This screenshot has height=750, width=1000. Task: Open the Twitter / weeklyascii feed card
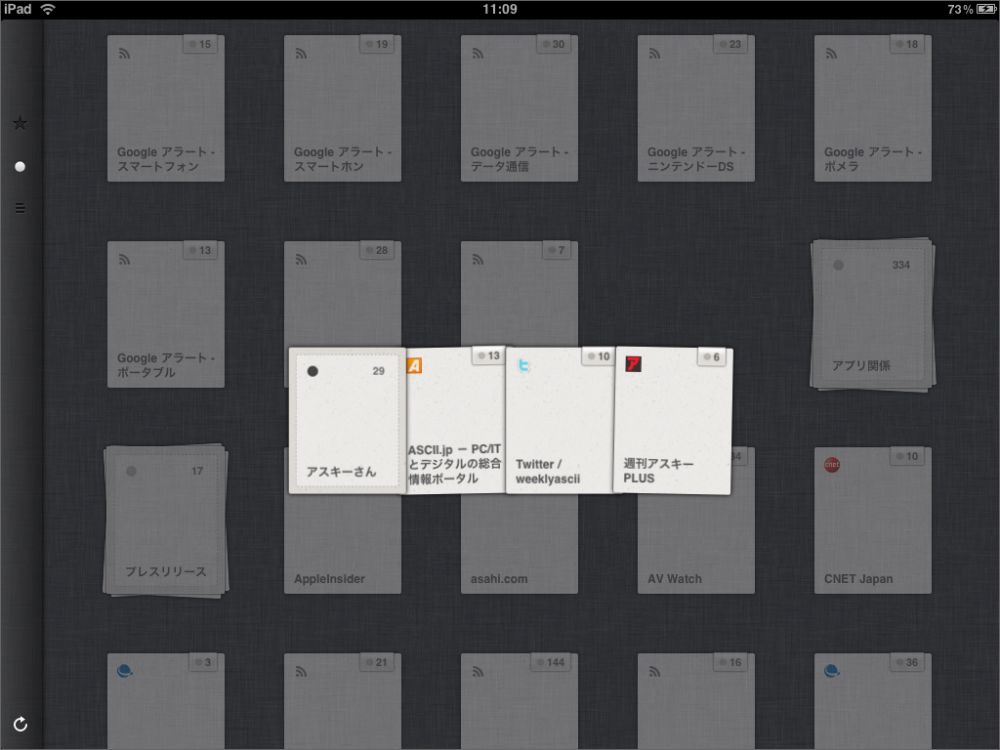pyautogui.click(x=560, y=420)
